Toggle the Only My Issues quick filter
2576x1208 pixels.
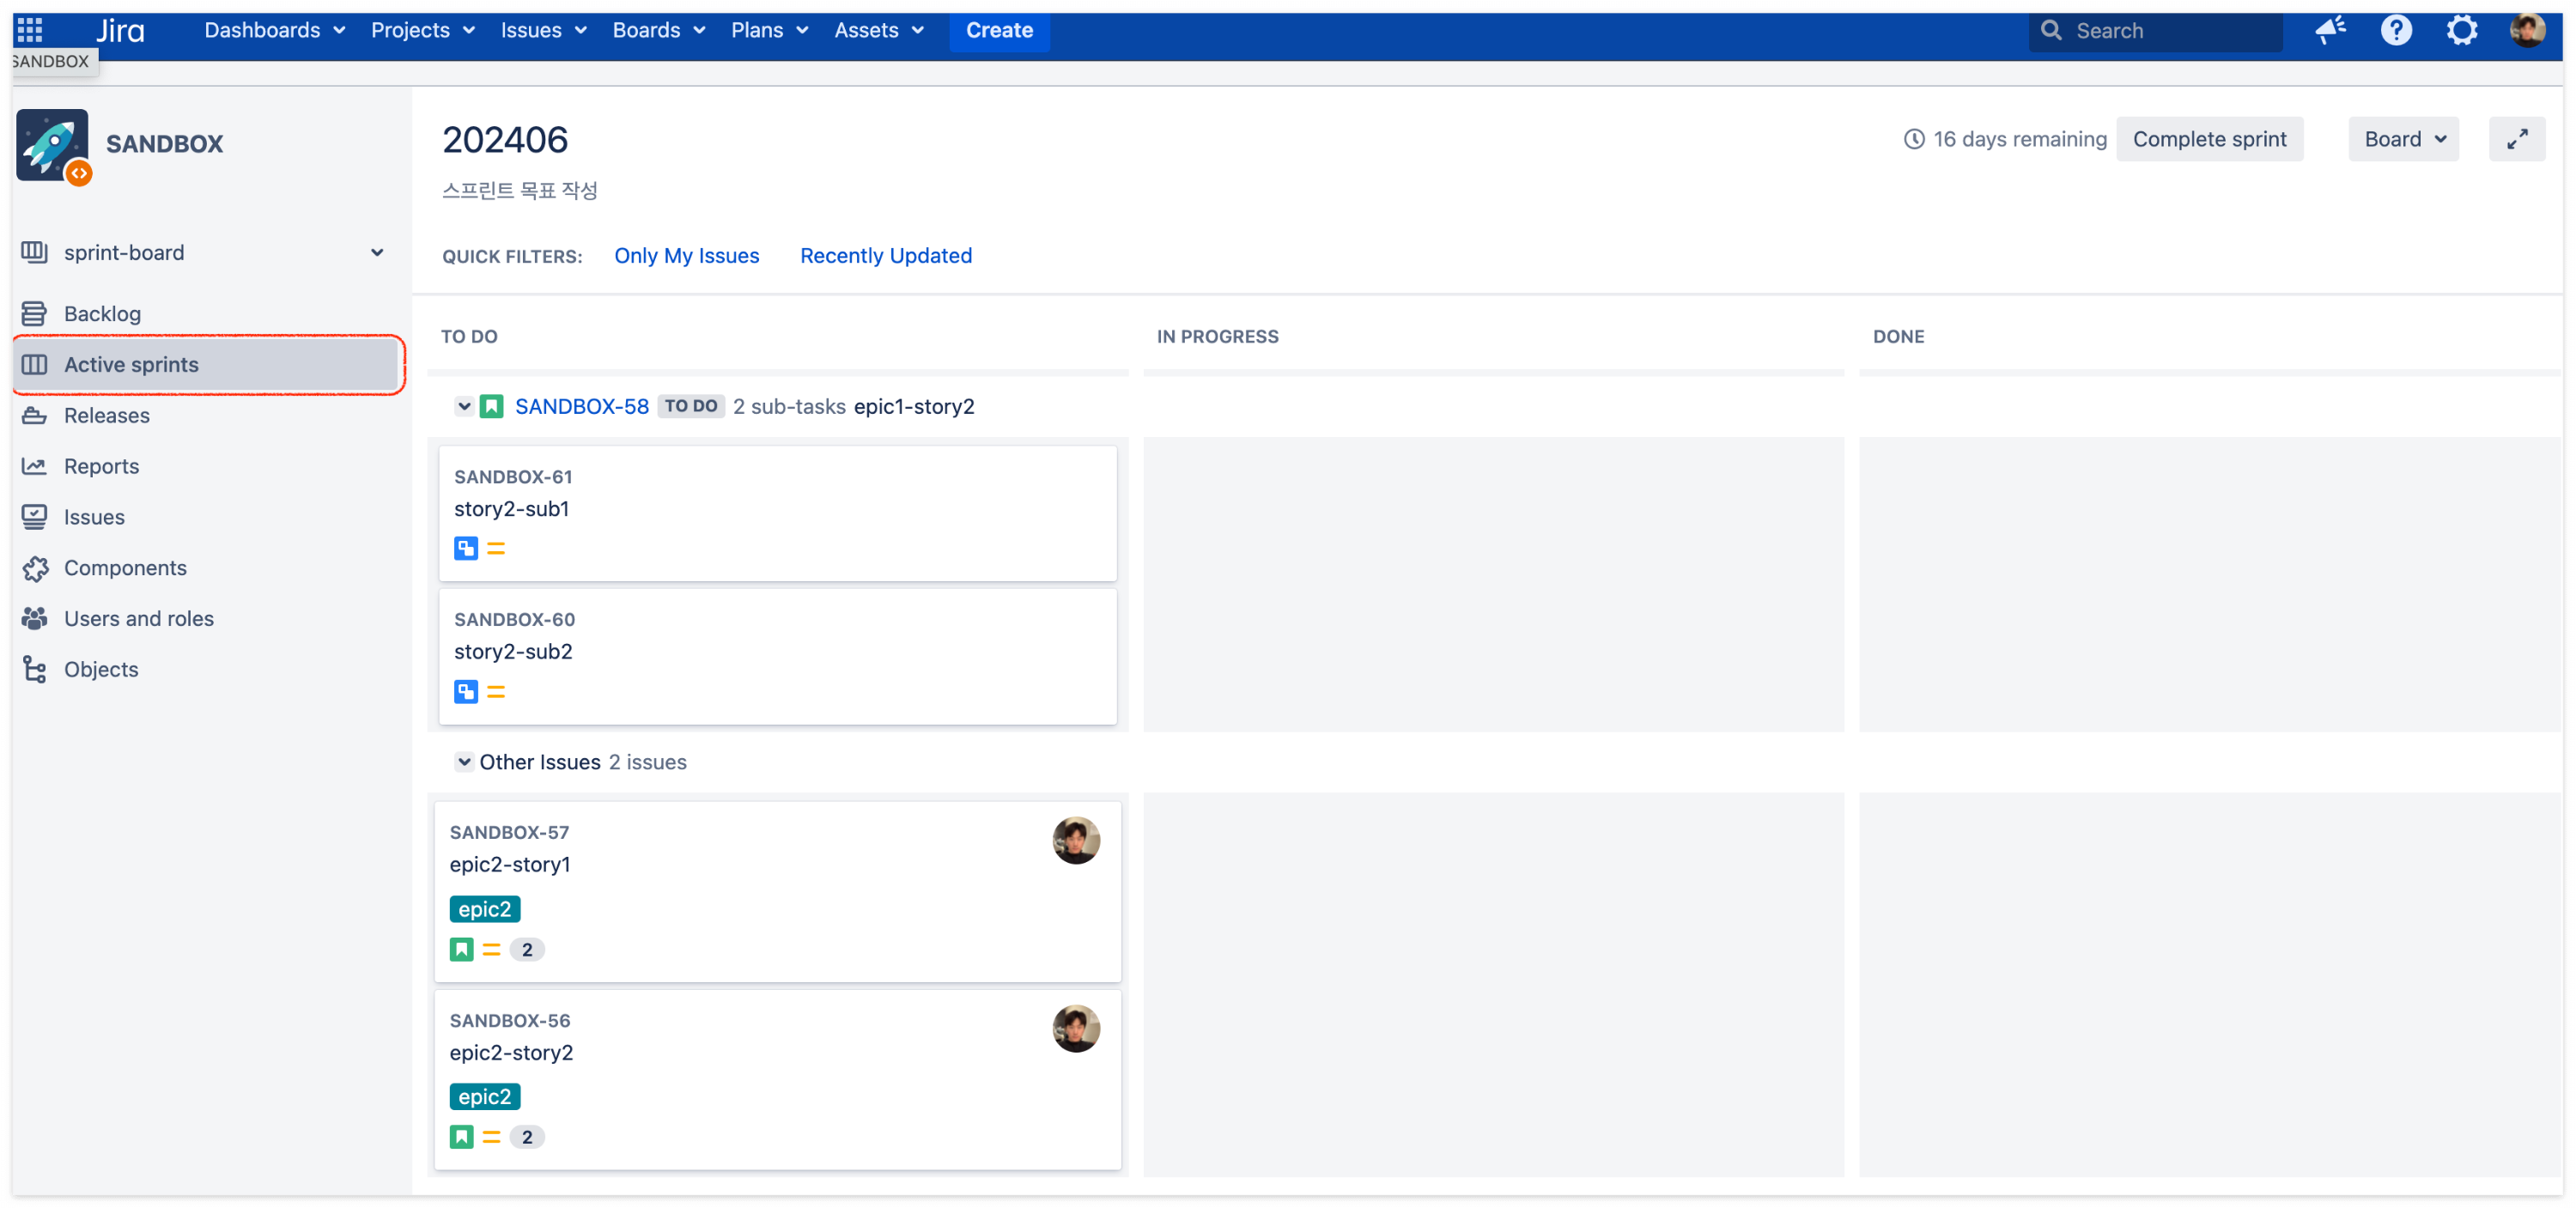pyautogui.click(x=686, y=256)
